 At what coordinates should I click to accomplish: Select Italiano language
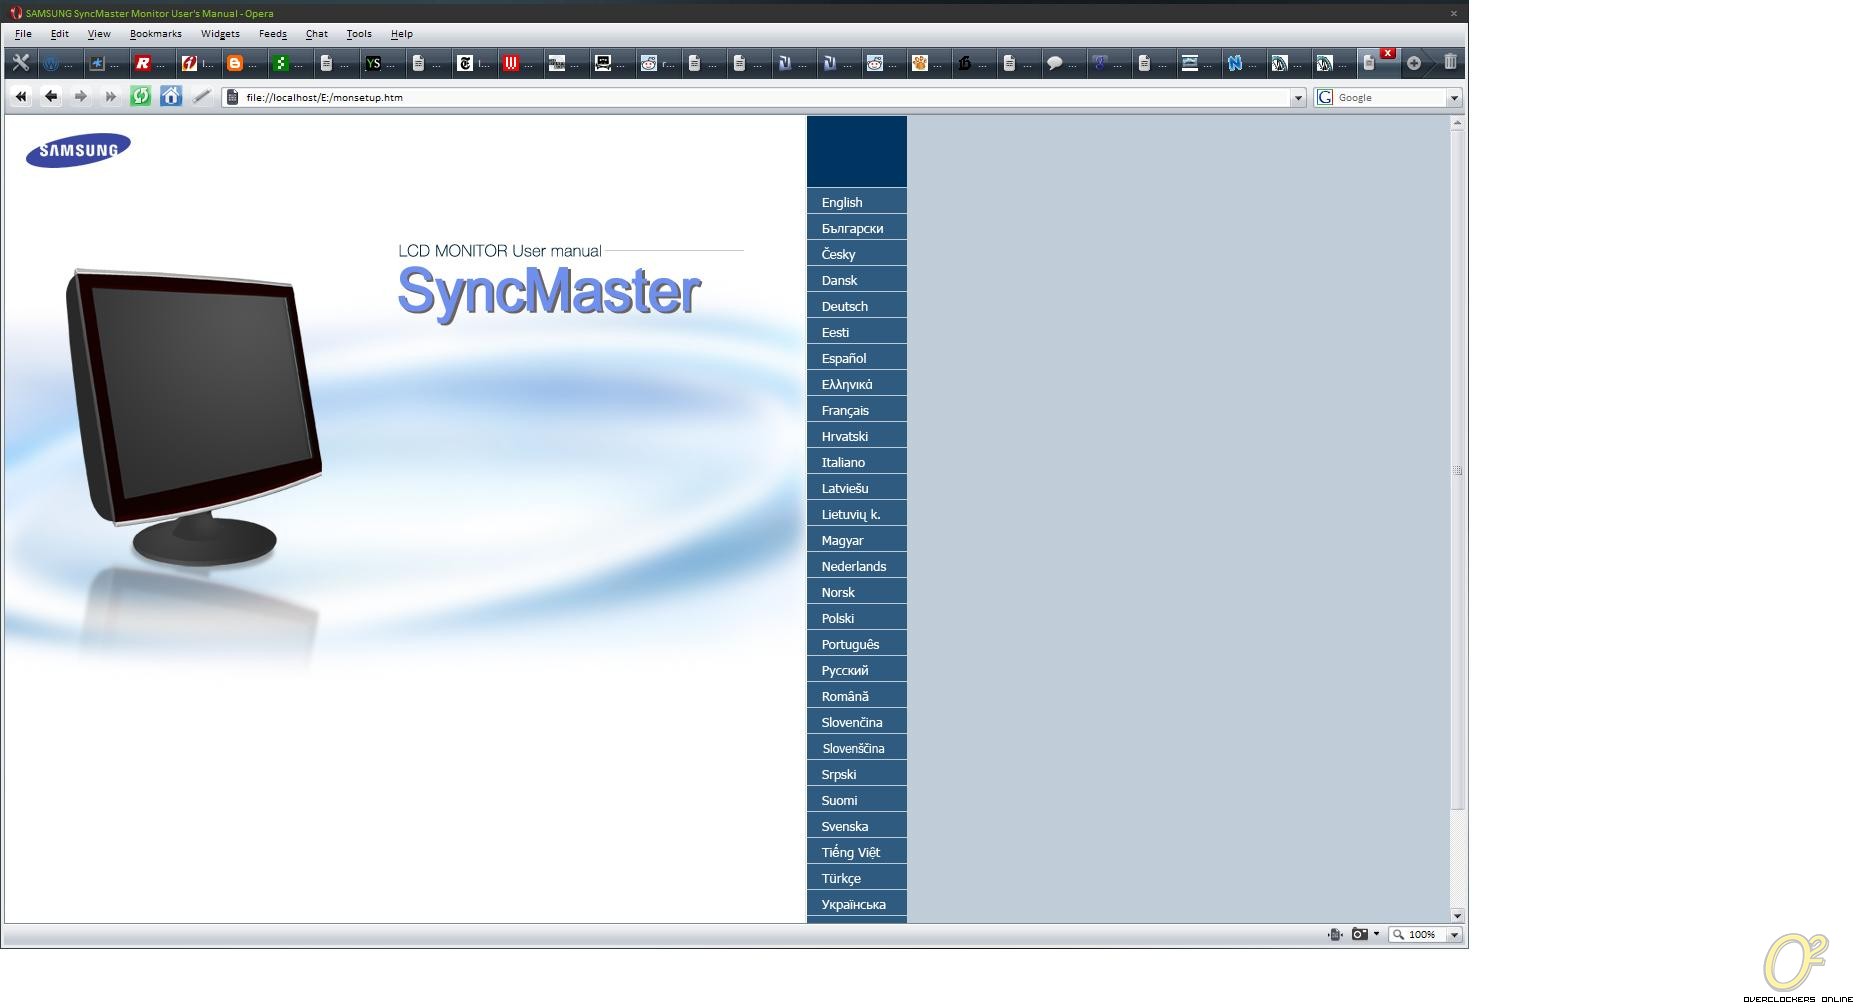pyautogui.click(x=857, y=462)
